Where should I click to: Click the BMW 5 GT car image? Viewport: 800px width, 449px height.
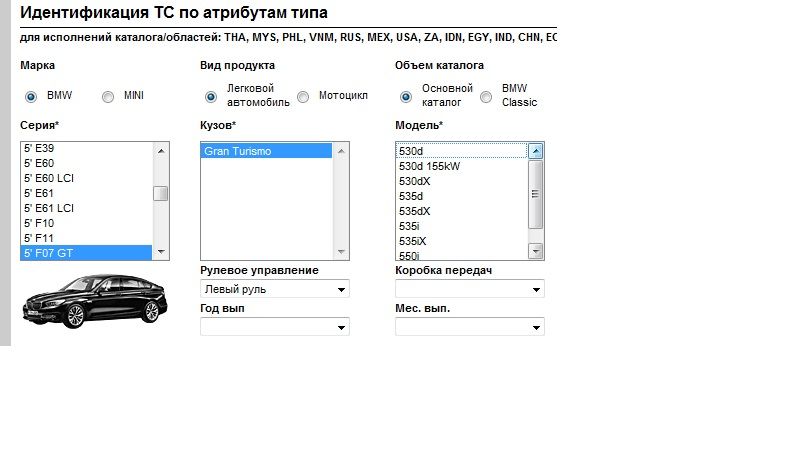[95, 301]
